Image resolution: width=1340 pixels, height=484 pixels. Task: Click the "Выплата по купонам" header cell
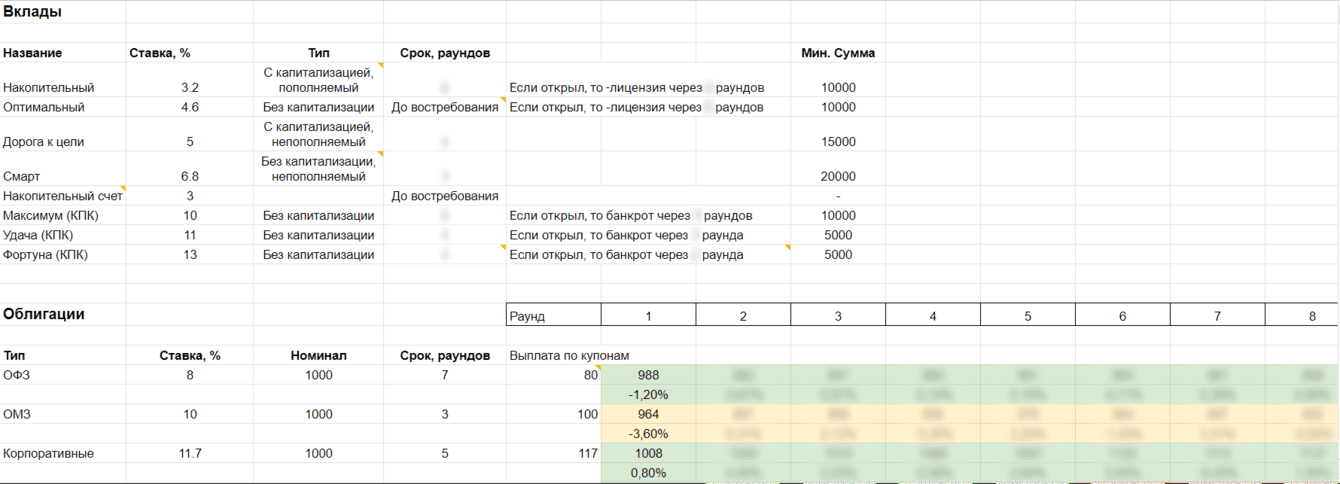click(x=569, y=355)
